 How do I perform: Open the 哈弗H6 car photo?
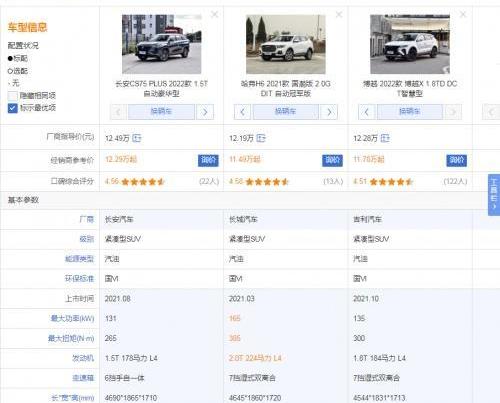(286, 44)
